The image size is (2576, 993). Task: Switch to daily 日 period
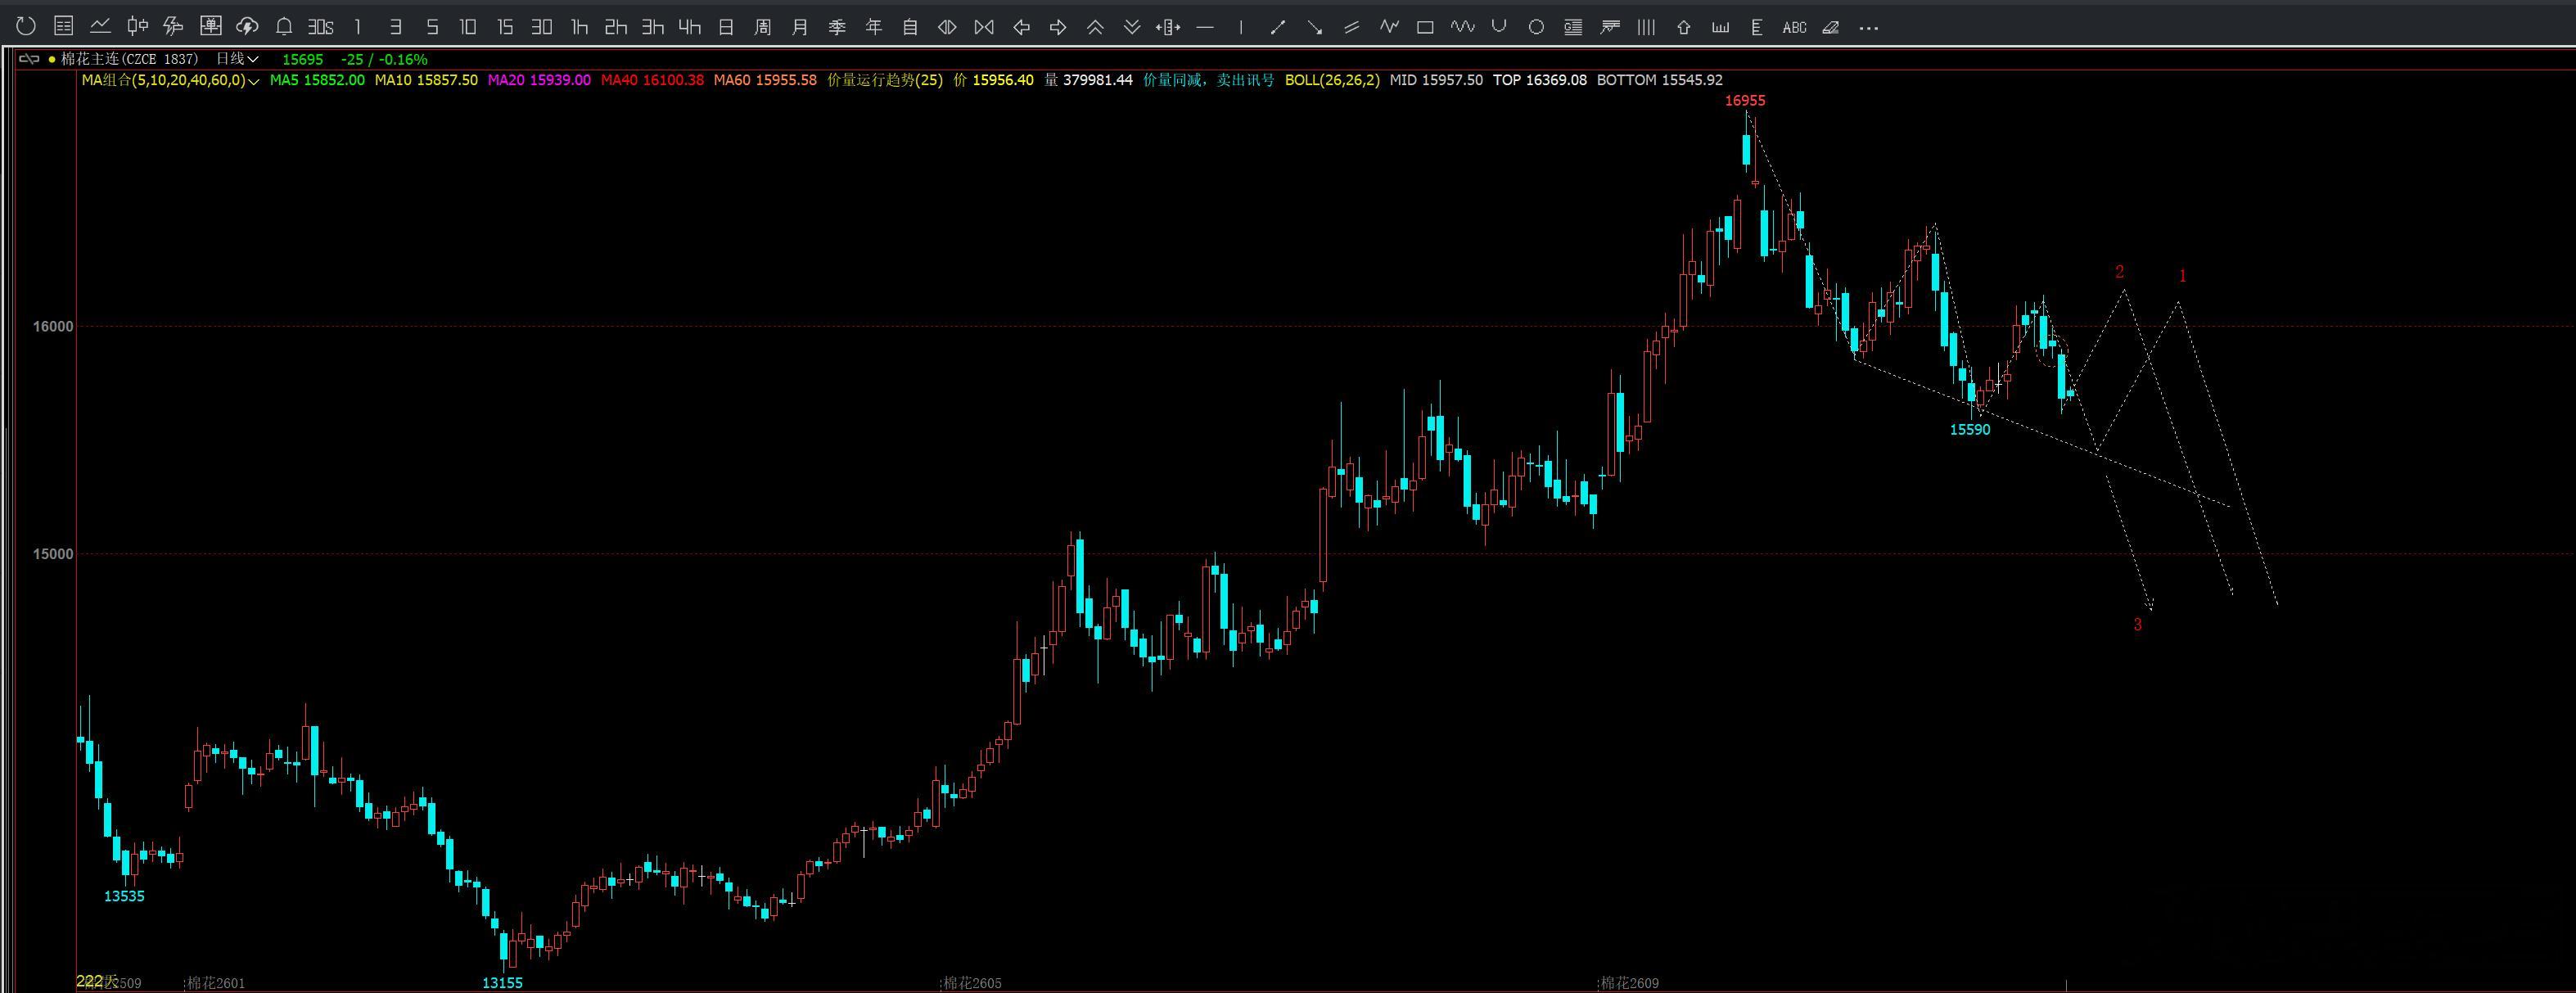[727, 28]
